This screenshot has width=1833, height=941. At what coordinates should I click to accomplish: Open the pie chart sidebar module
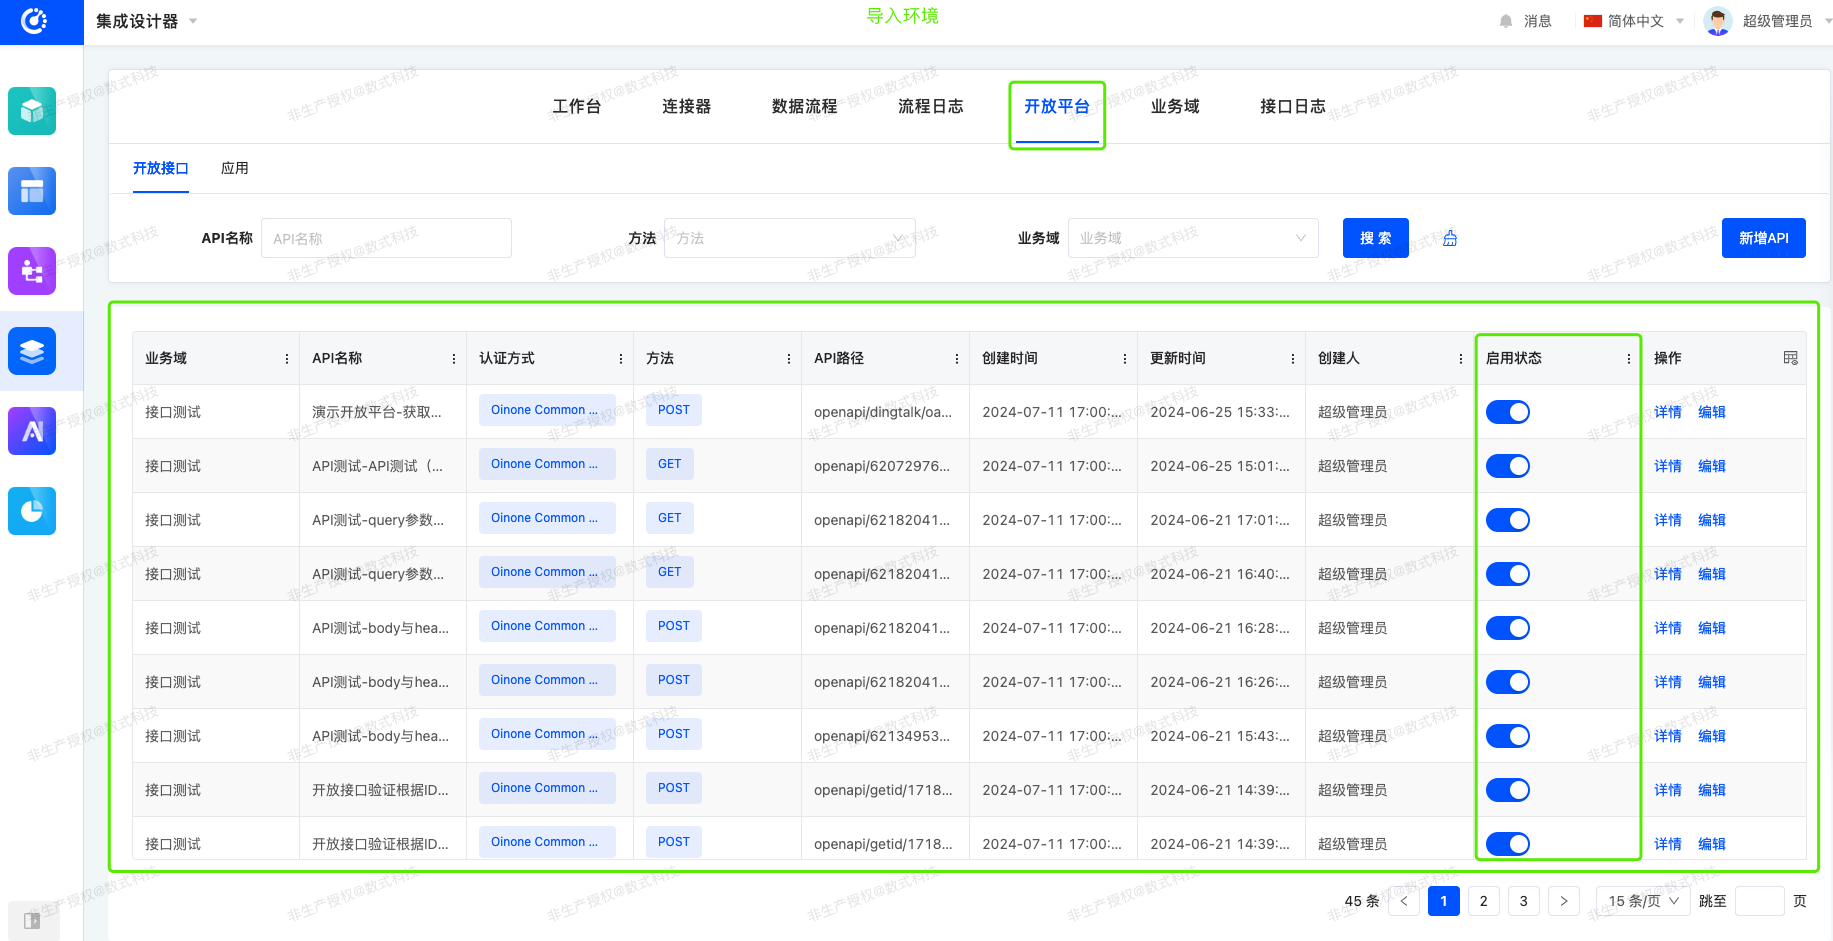32,511
